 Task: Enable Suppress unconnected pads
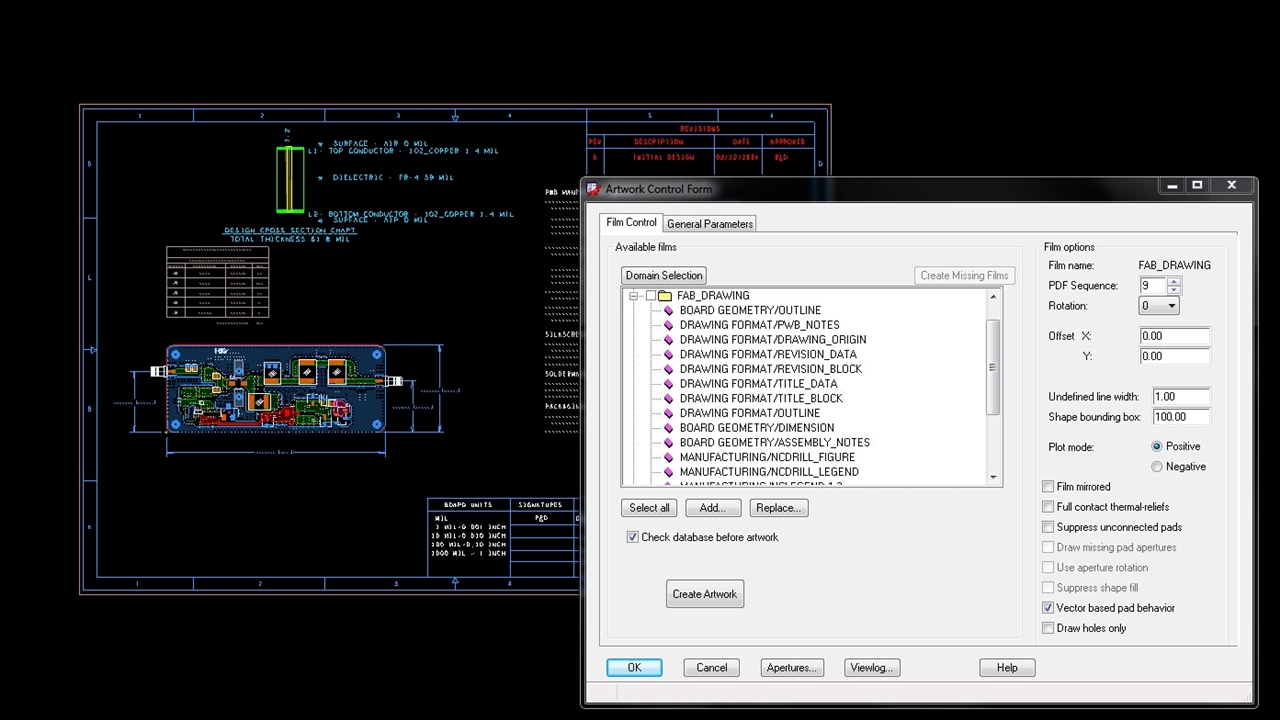tap(1048, 527)
